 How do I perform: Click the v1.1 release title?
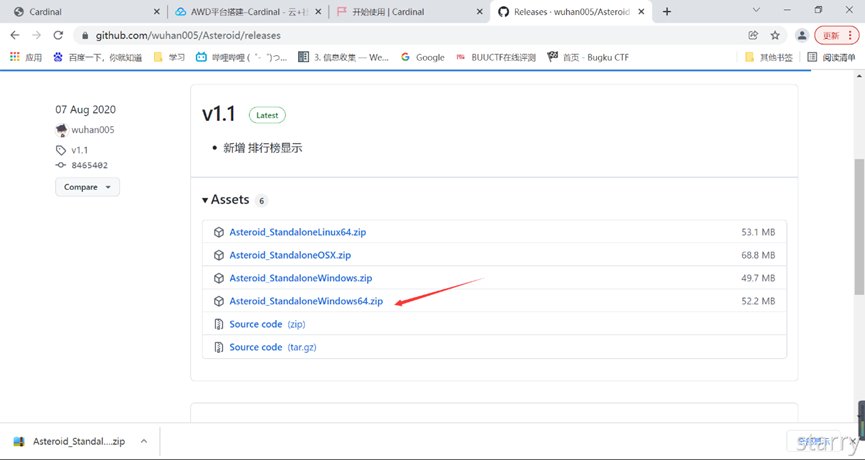coord(218,114)
